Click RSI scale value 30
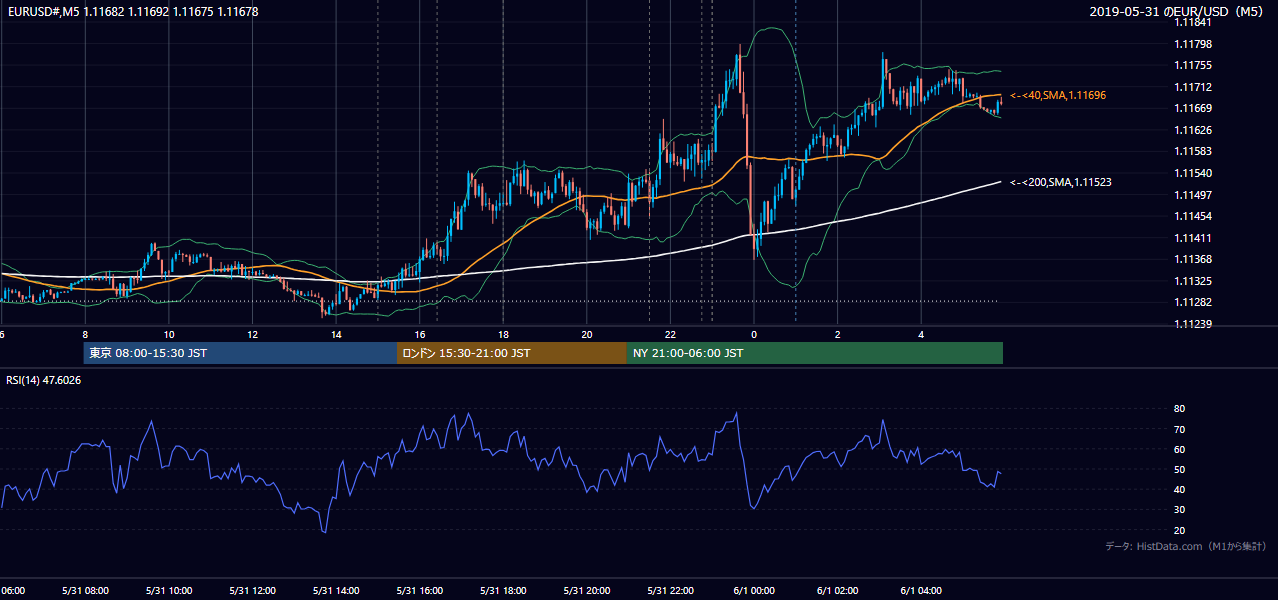The width and height of the screenshot is (1278, 600). tap(1179, 510)
